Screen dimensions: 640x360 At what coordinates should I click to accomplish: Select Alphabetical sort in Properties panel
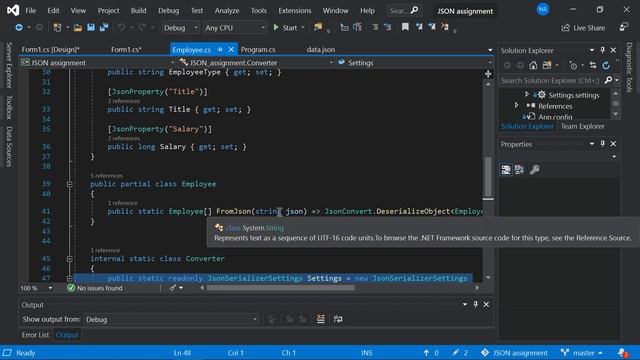pos(519,170)
